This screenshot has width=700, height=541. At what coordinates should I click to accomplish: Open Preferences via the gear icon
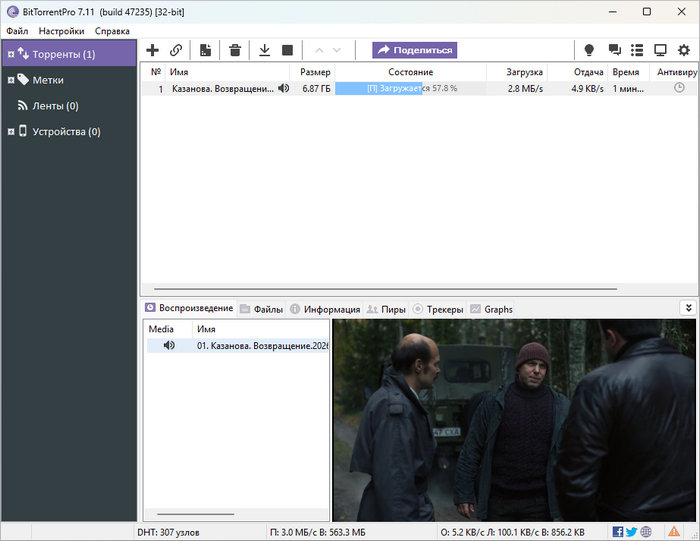[684, 50]
